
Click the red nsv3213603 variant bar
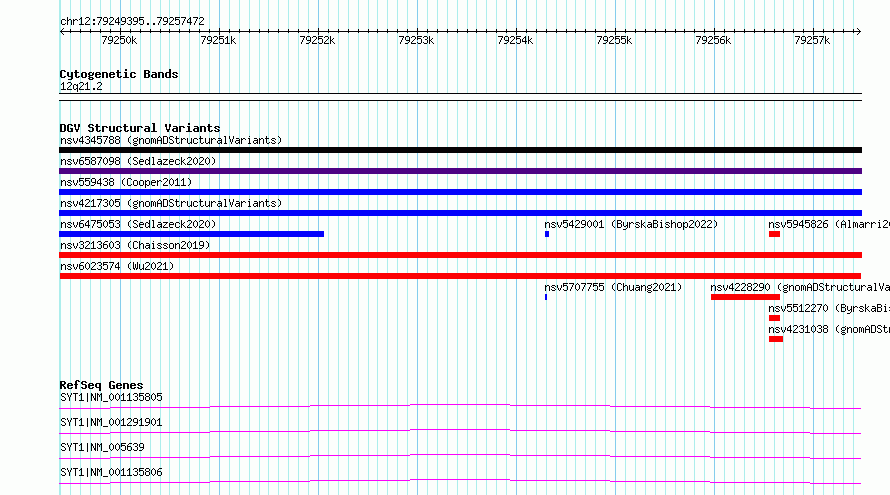coord(460,255)
